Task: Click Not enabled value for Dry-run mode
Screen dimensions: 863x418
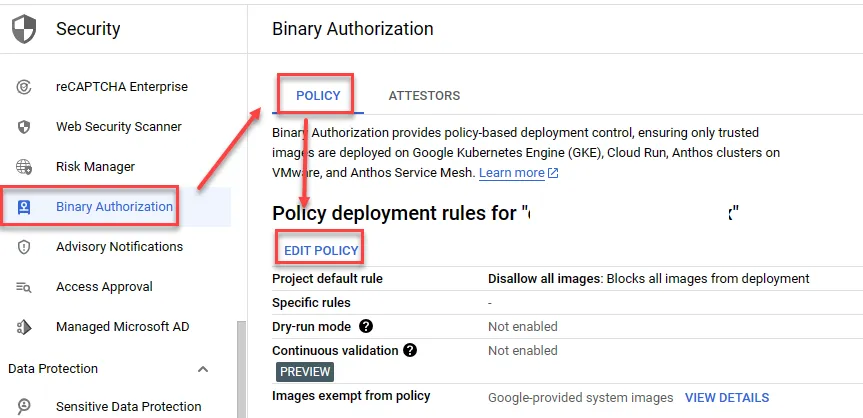Action: pyautogui.click(x=522, y=327)
